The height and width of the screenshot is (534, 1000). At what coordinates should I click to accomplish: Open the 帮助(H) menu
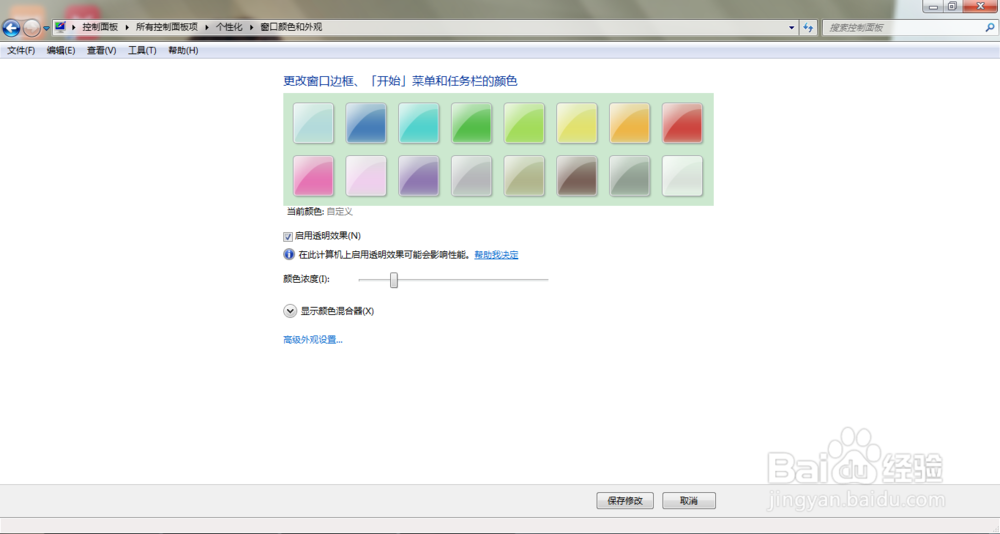pyautogui.click(x=183, y=50)
